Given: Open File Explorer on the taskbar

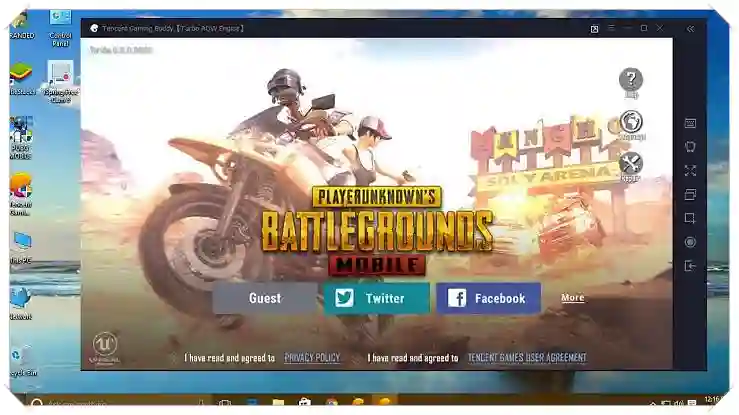Looking at the screenshot, I should 278,403.
